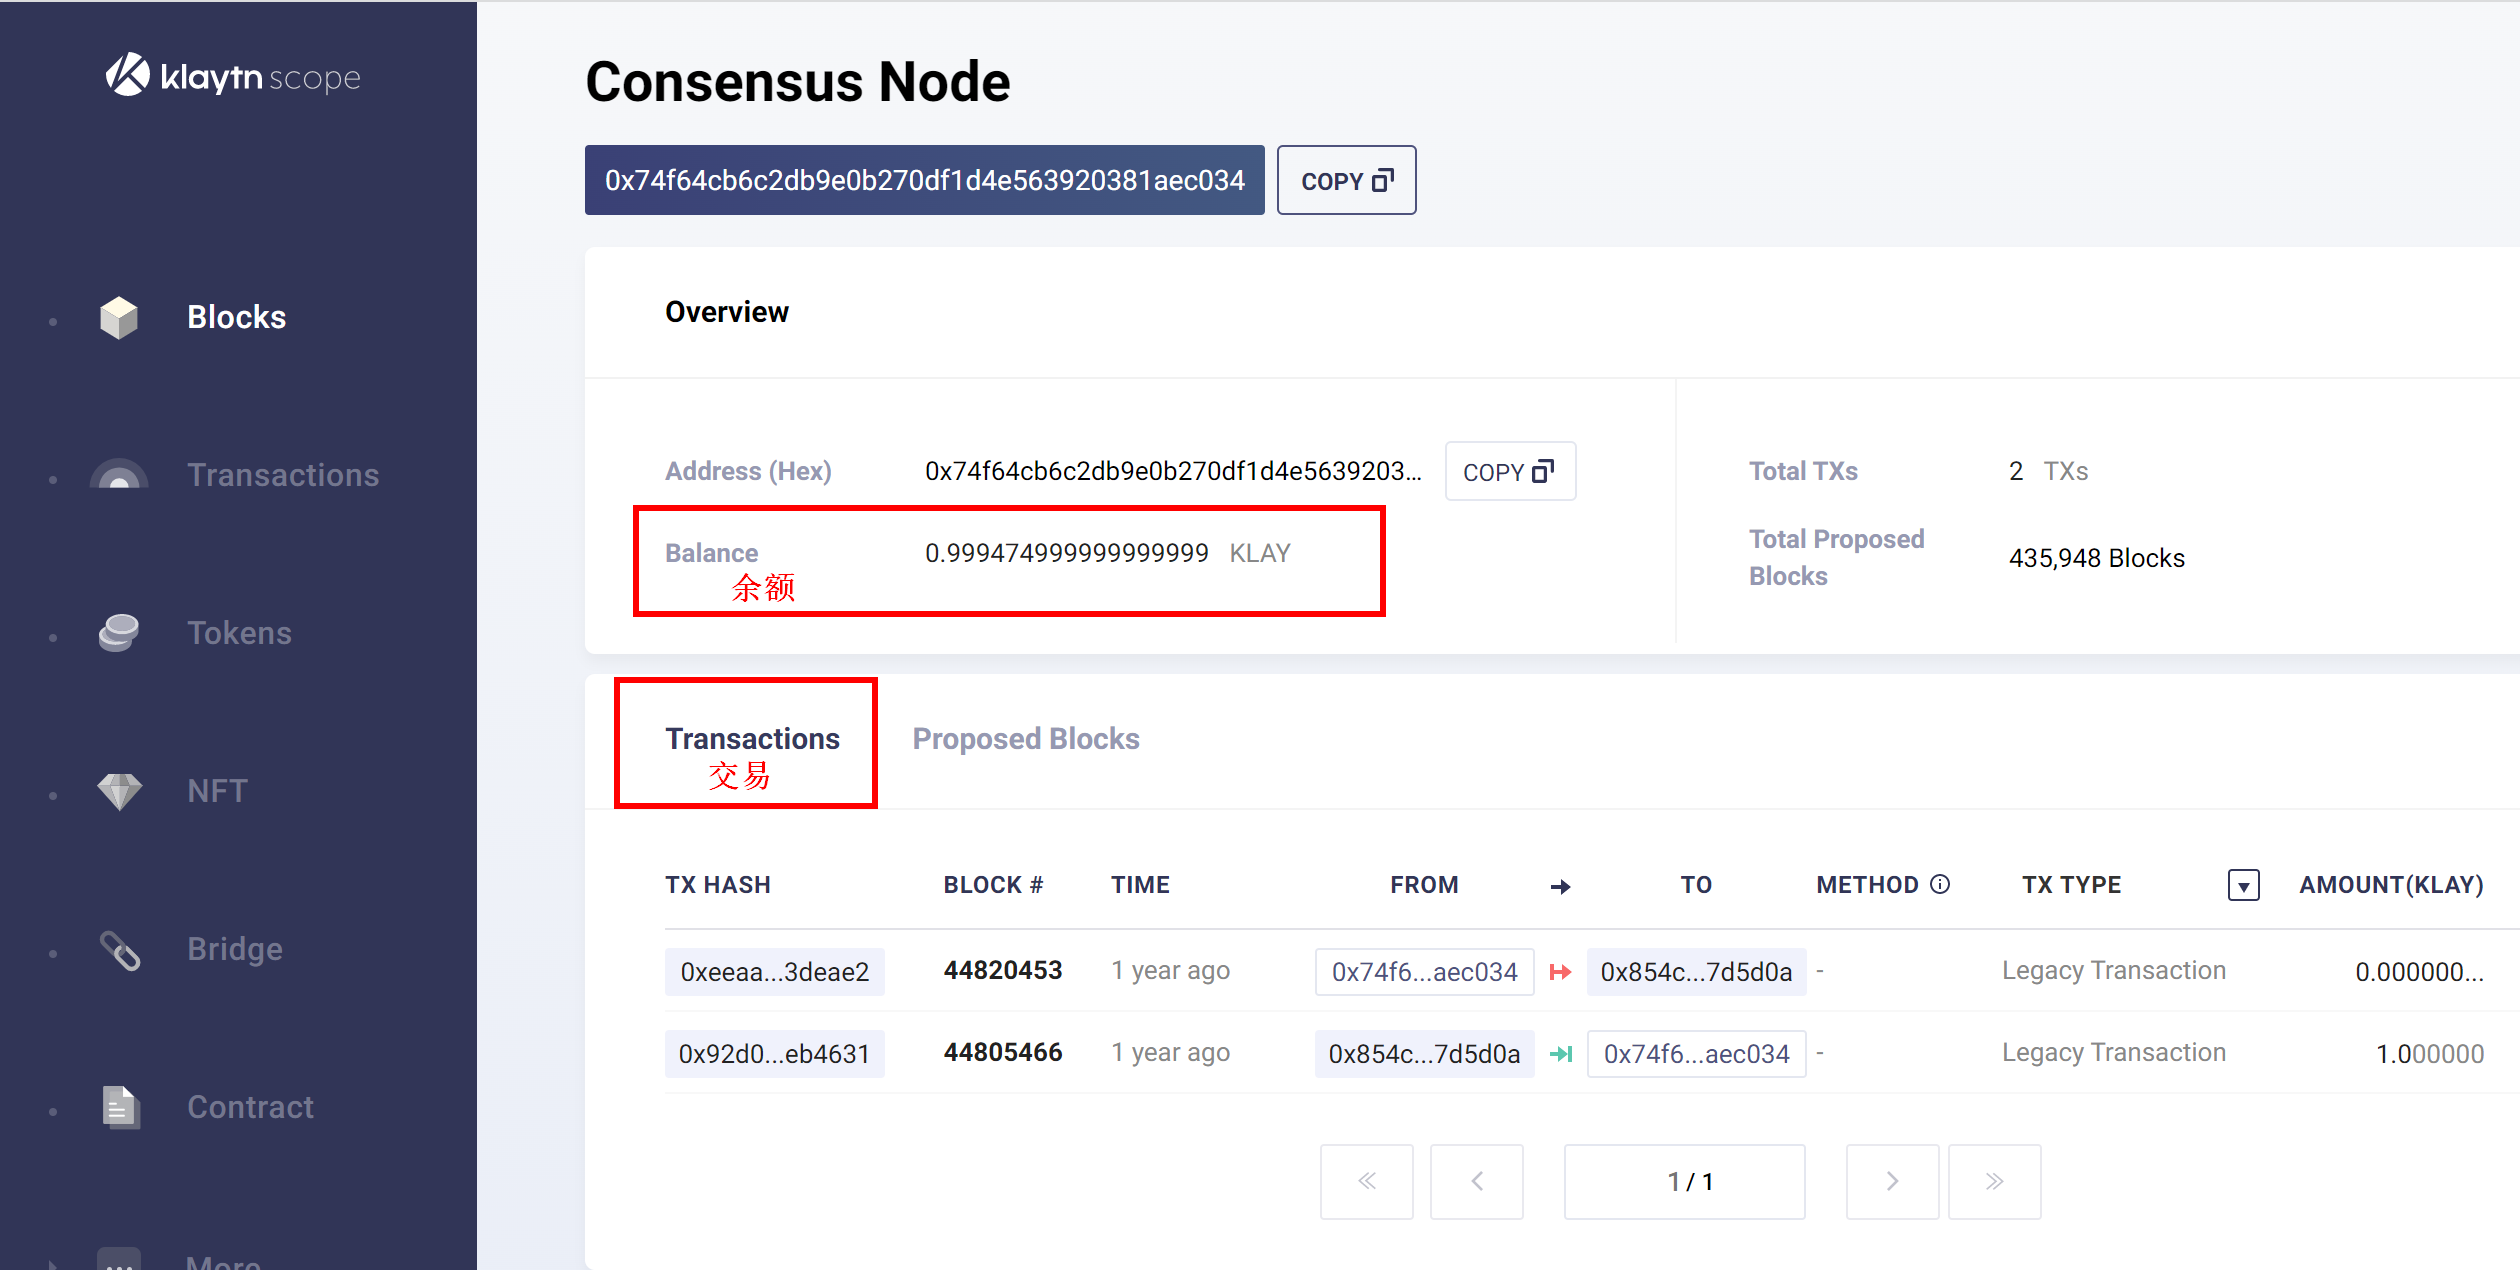Viewport: 2520px width, 1270px height.
Task: Click the Contract document icon
Action: [120, 1107]
